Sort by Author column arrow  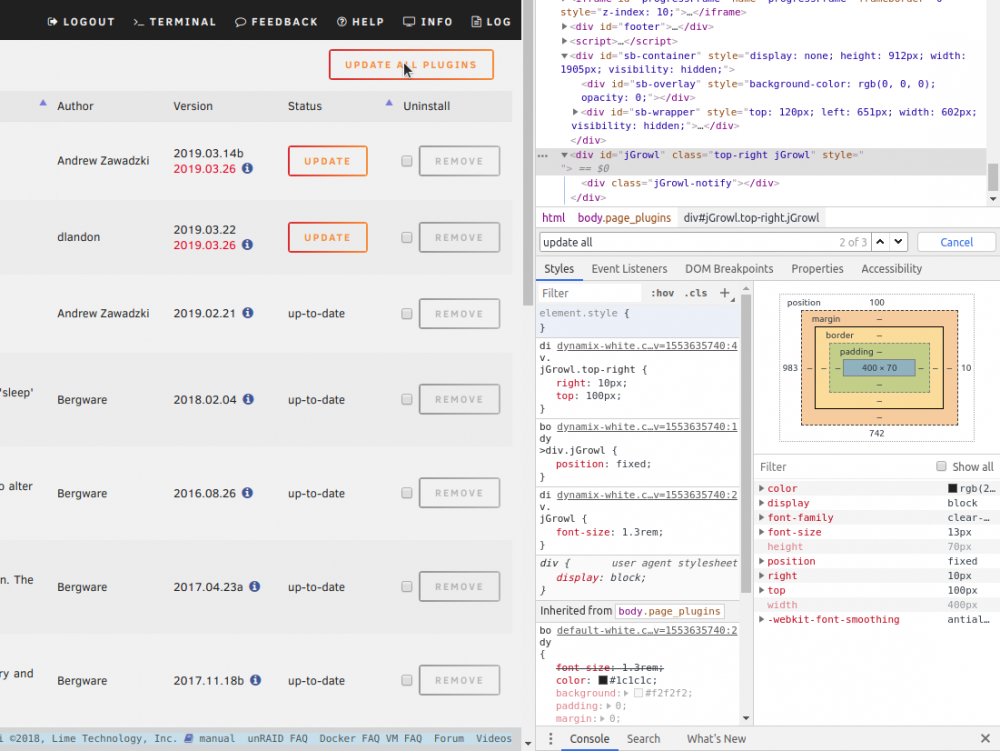[x=43, y=103]
